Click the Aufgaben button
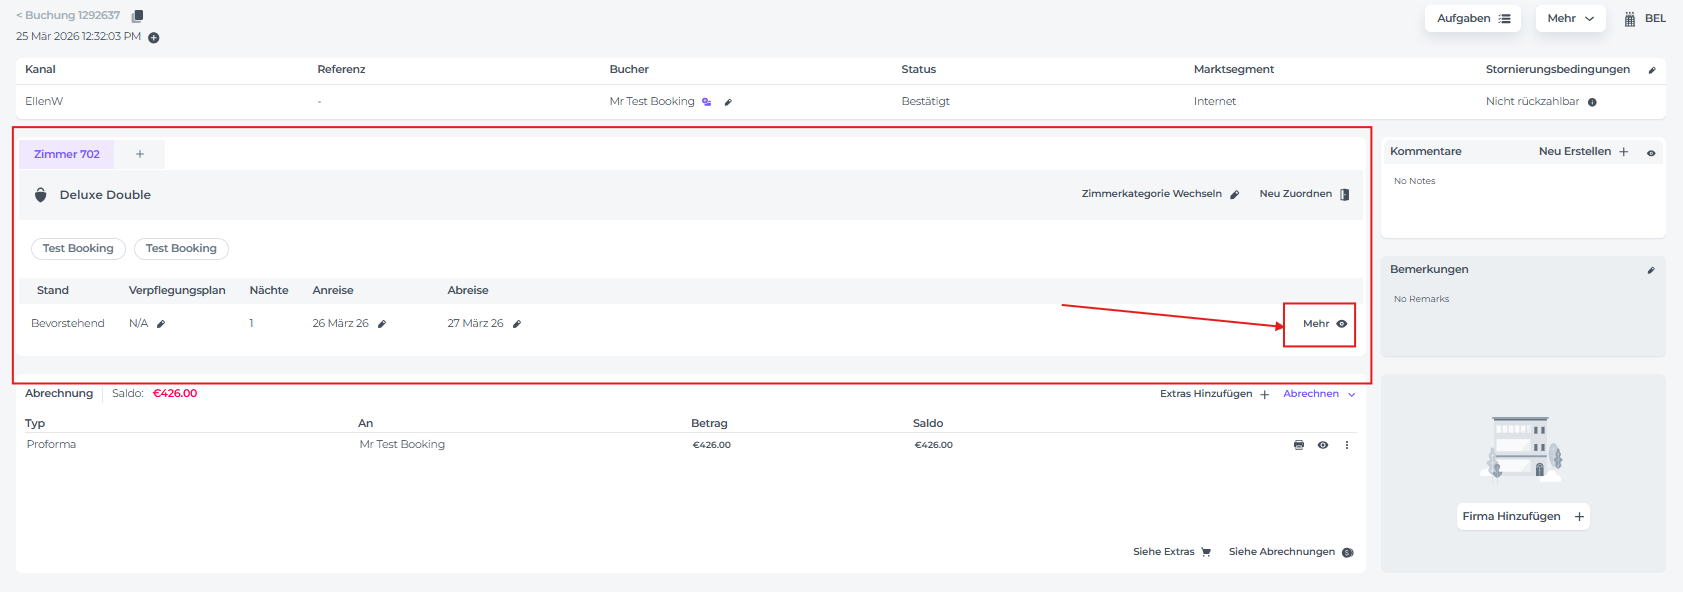1683x592 pixels. coord(1472,18)
